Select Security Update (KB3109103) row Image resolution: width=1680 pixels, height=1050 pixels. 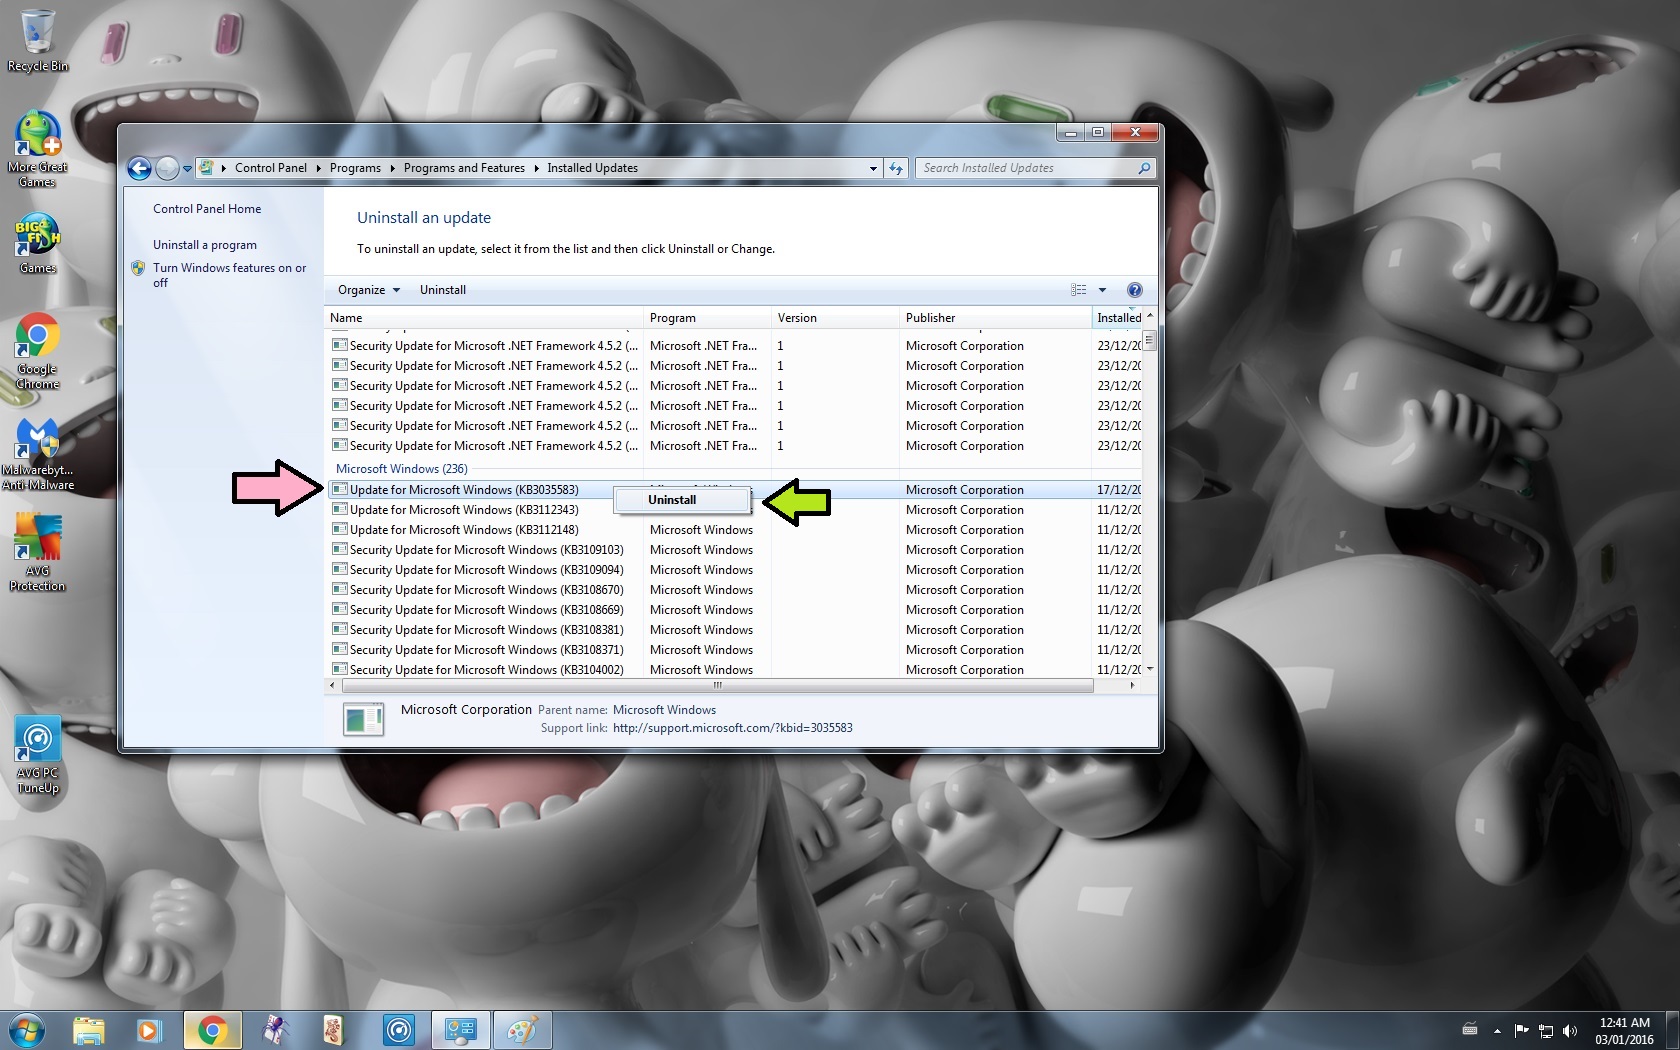[735, 550]
